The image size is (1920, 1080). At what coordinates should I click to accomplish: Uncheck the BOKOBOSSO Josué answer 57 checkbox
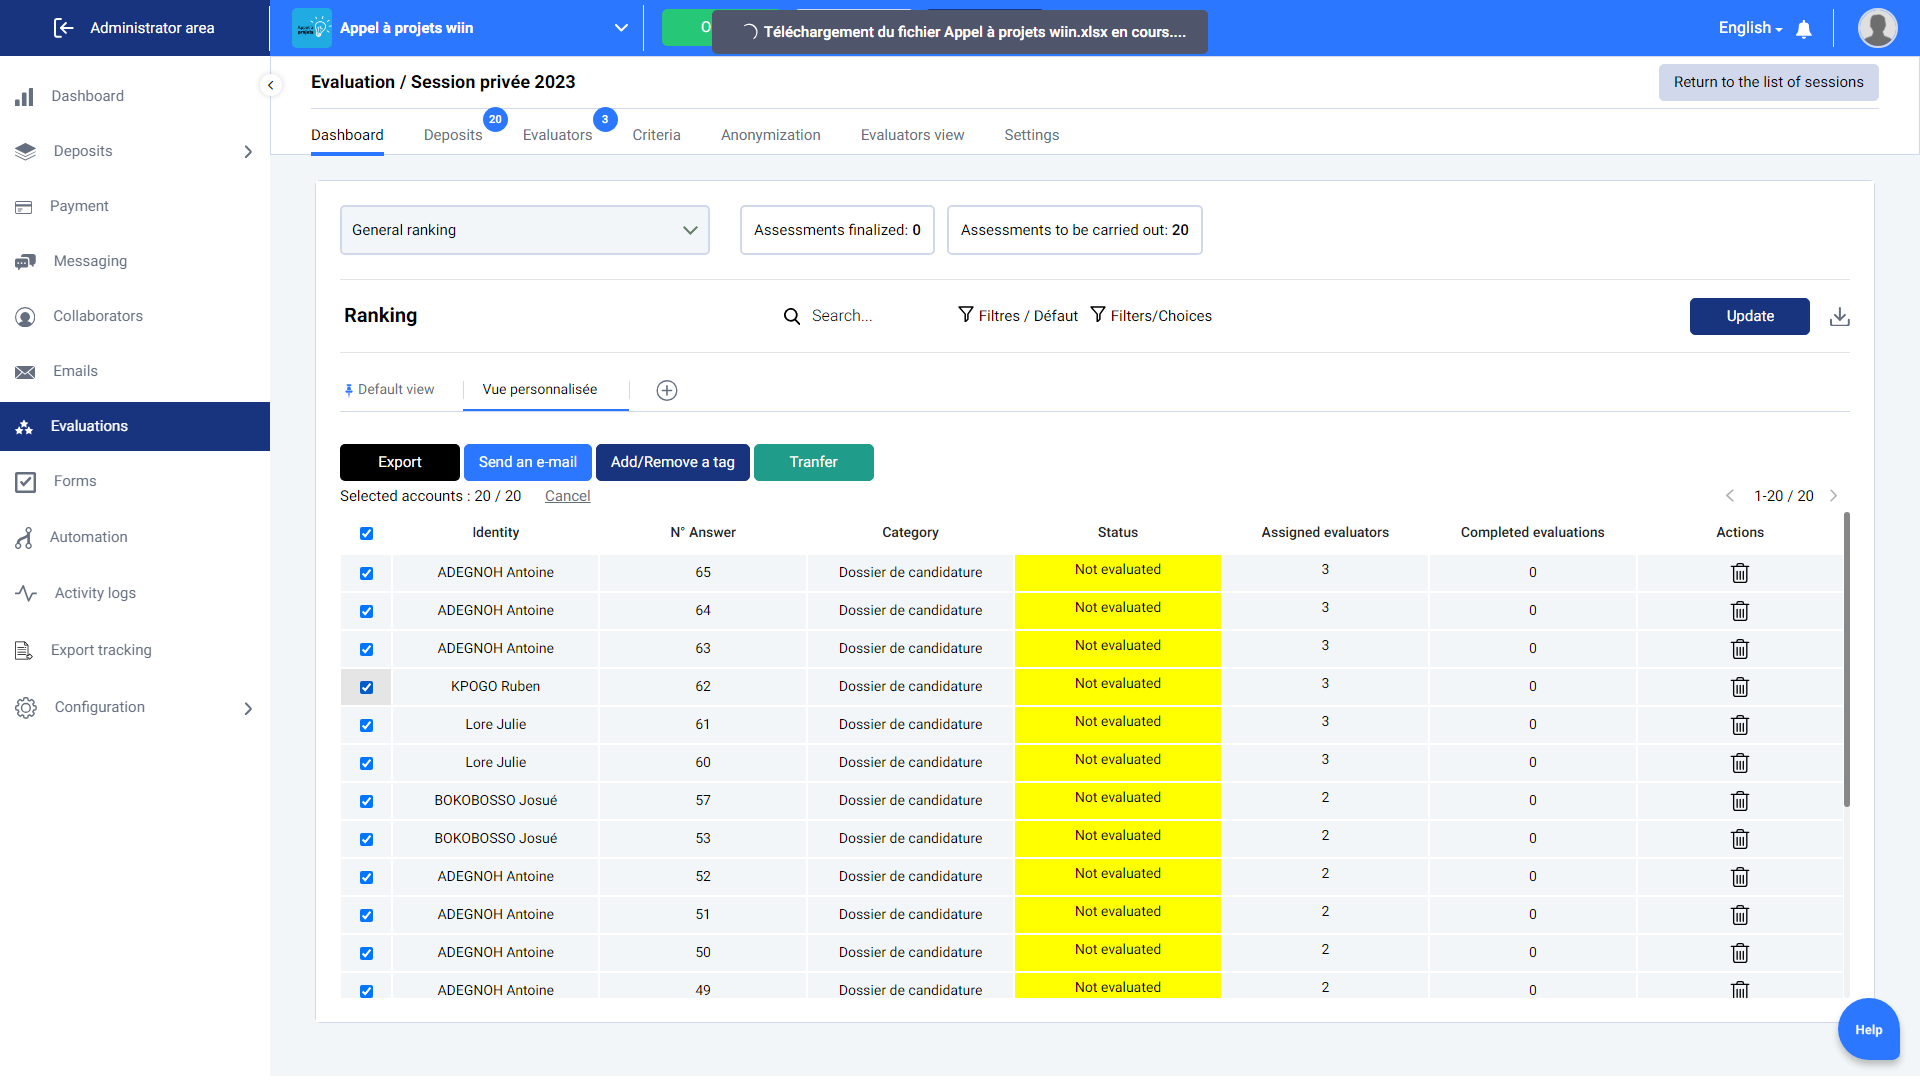(x=366, y=802)
